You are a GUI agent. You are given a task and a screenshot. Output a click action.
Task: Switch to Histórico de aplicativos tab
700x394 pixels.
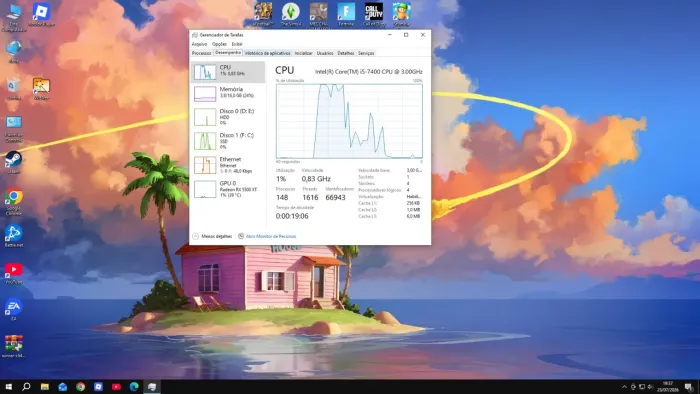pyautogui.click(x=267, y=53)
